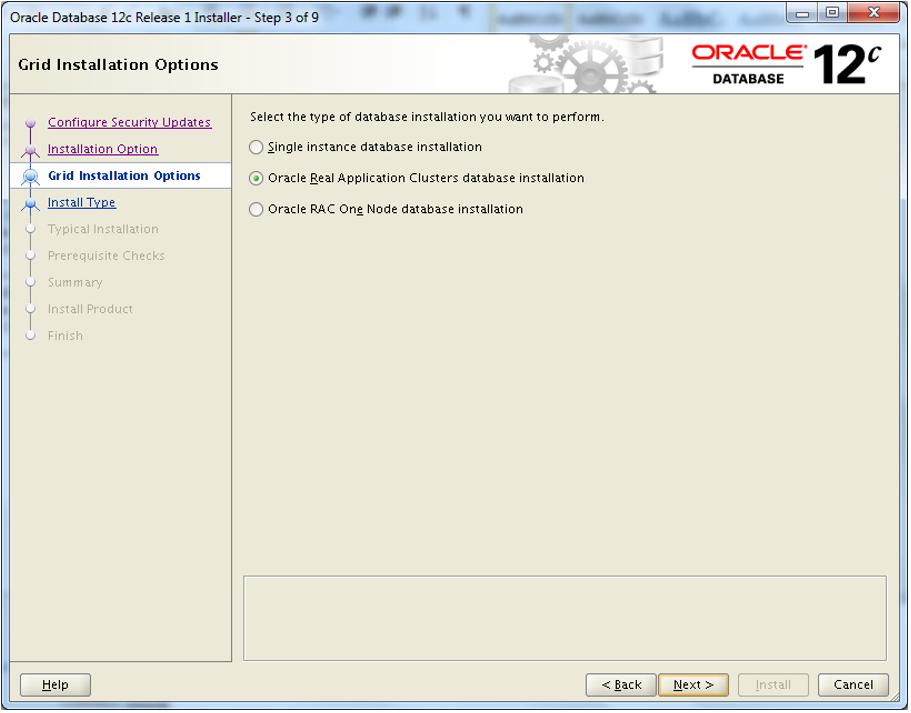Proceed with the Next button
This screenshot has width=911, height=713.
693,685
